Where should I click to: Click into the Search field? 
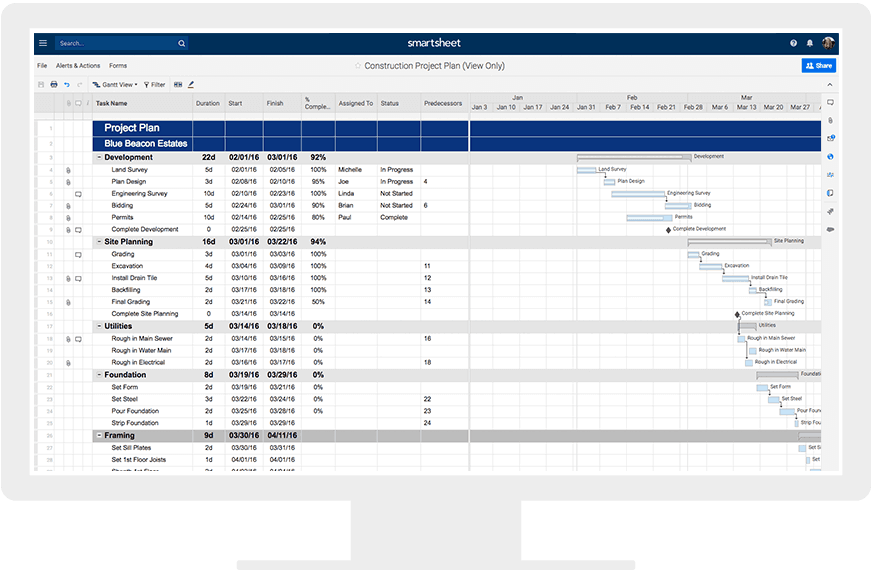[115, 44]
